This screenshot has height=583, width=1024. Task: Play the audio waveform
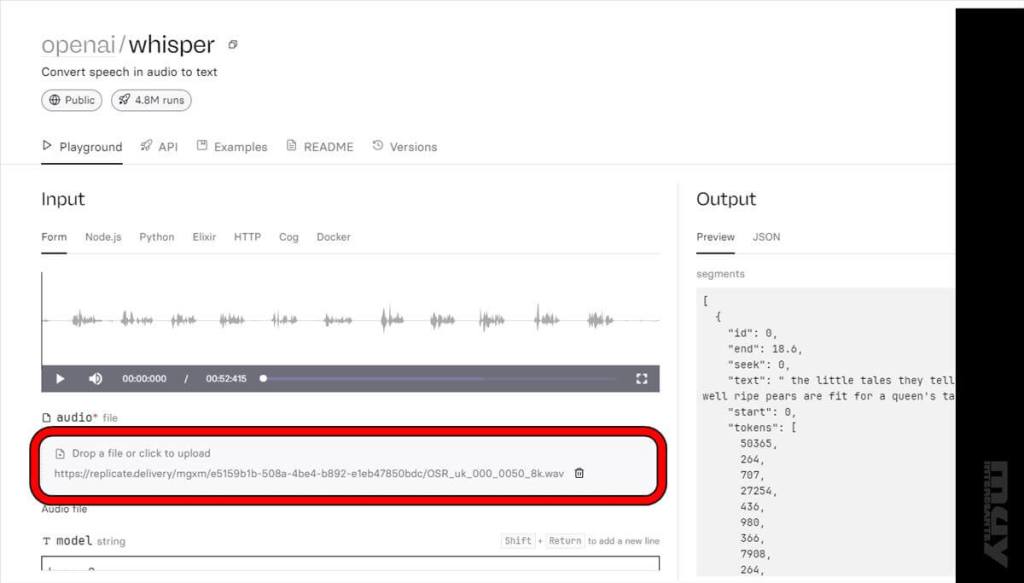pos(60,379)
